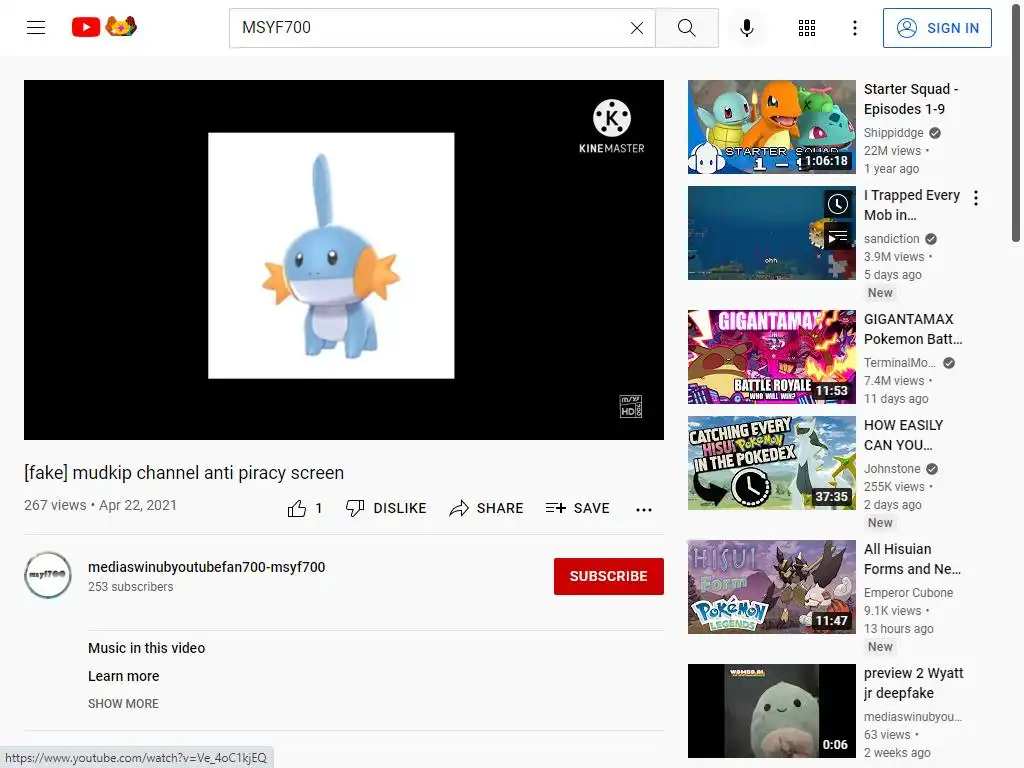Open the header settings three-dot menu
The width and height of the screenshot is (1024, 768).
click(x=854, y=28)
